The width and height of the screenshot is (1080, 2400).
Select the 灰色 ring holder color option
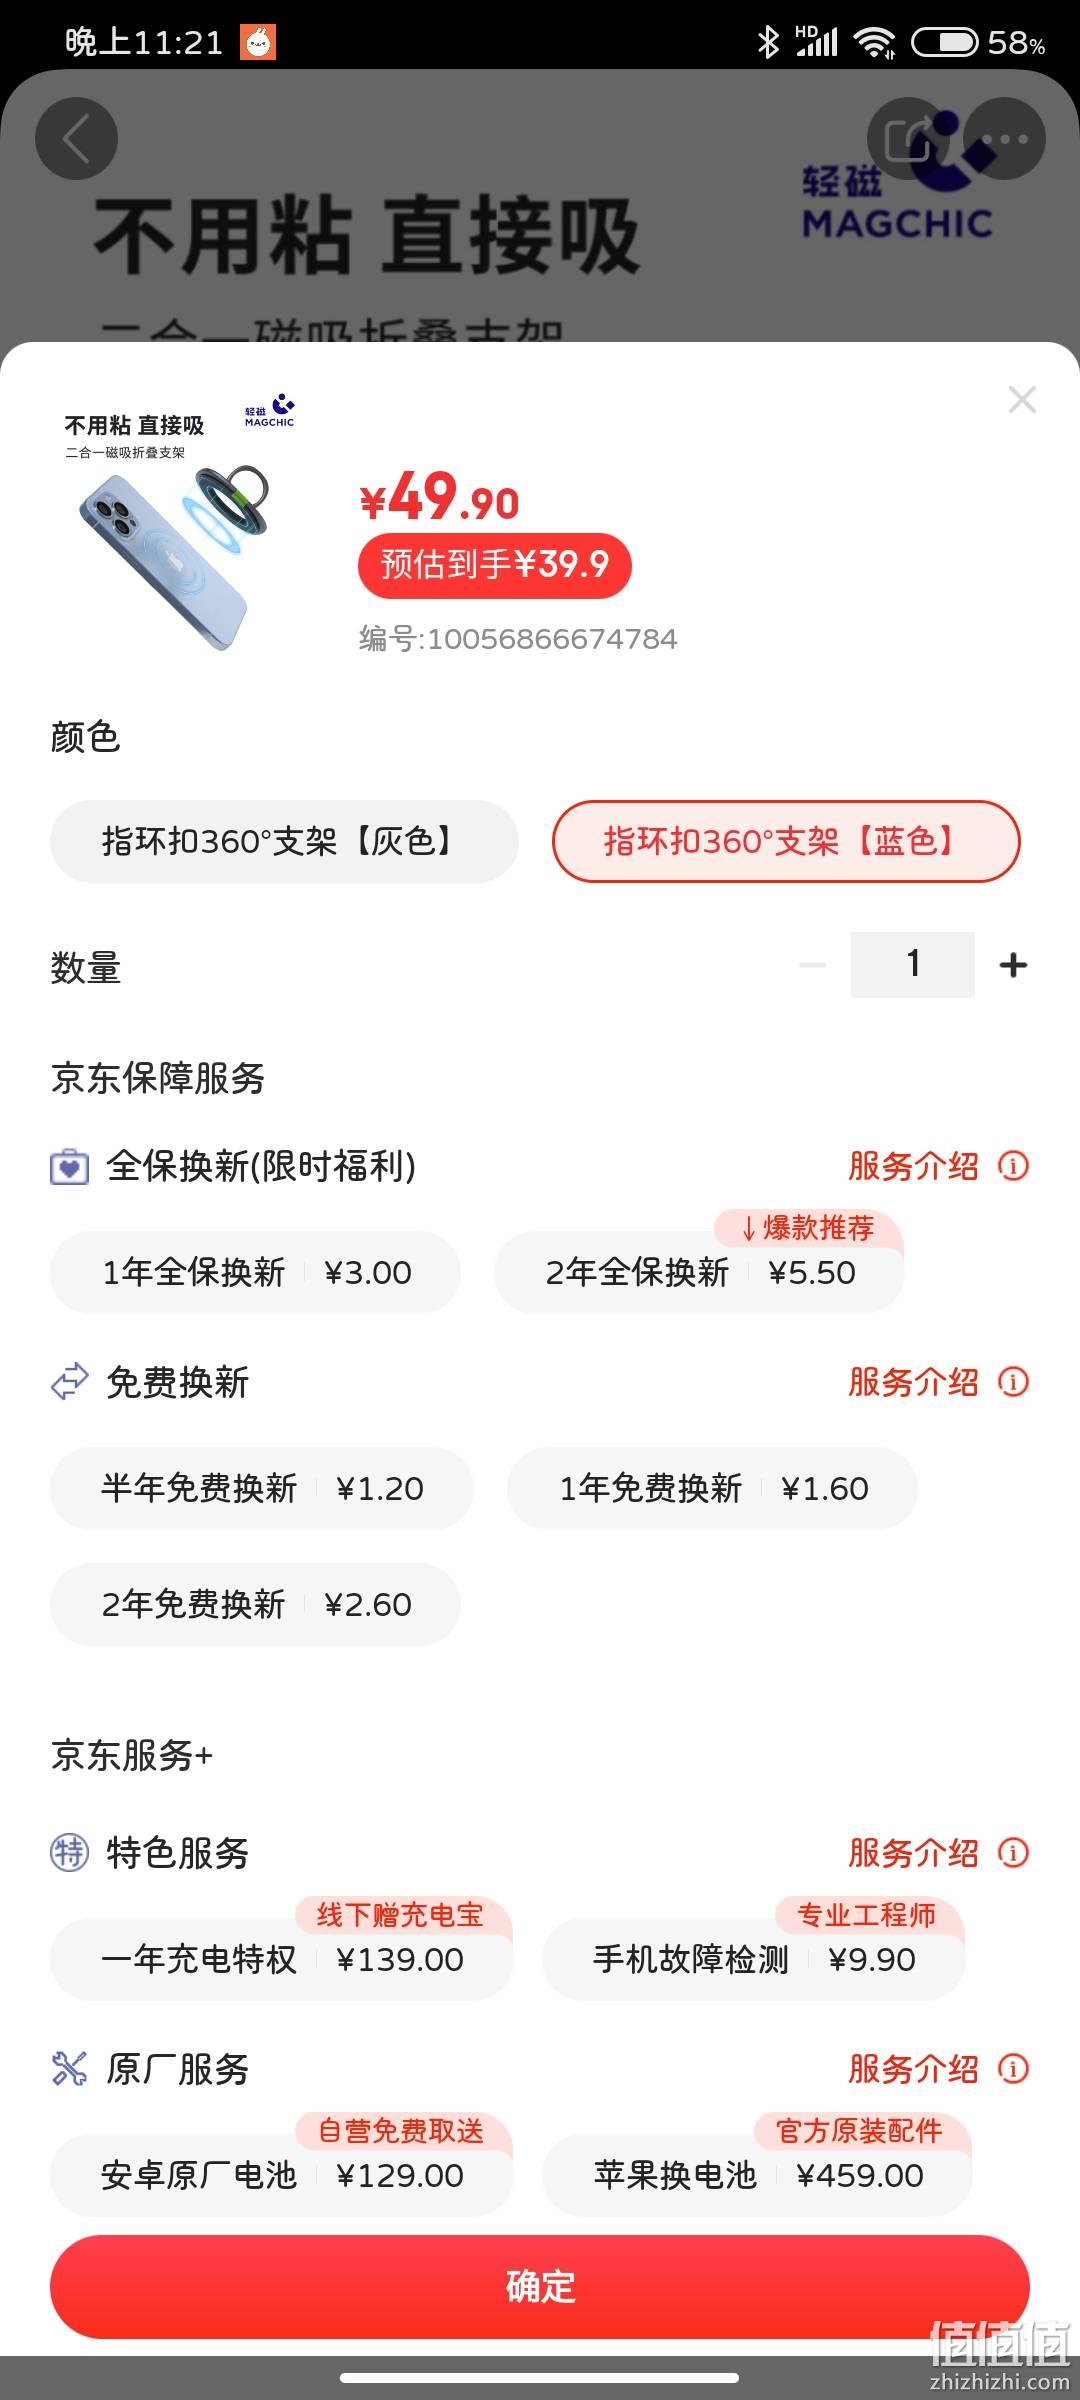tap(284, 841)
